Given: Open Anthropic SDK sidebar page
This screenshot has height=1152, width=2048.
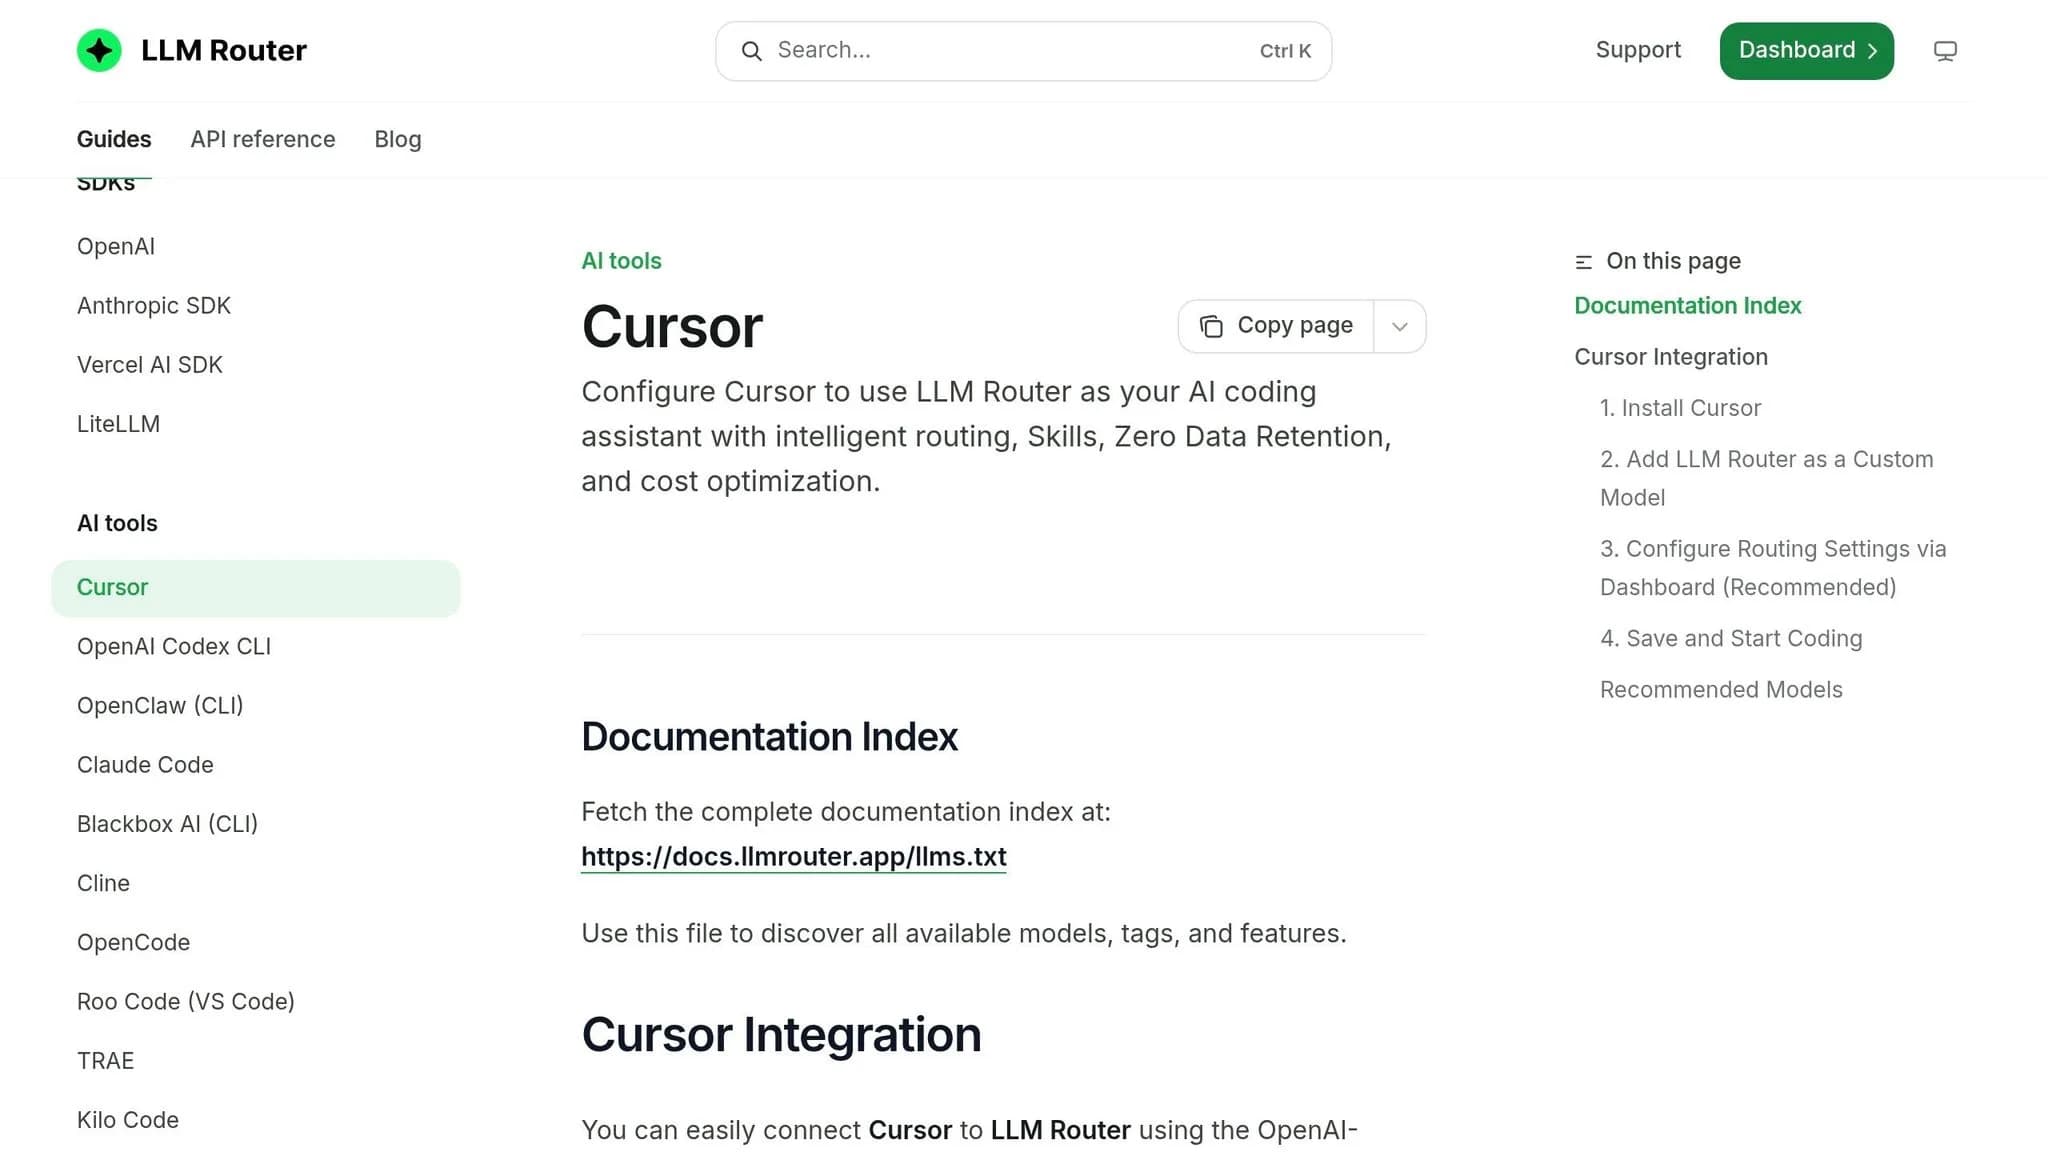Looking at the screenshot, I should (154, 305).
